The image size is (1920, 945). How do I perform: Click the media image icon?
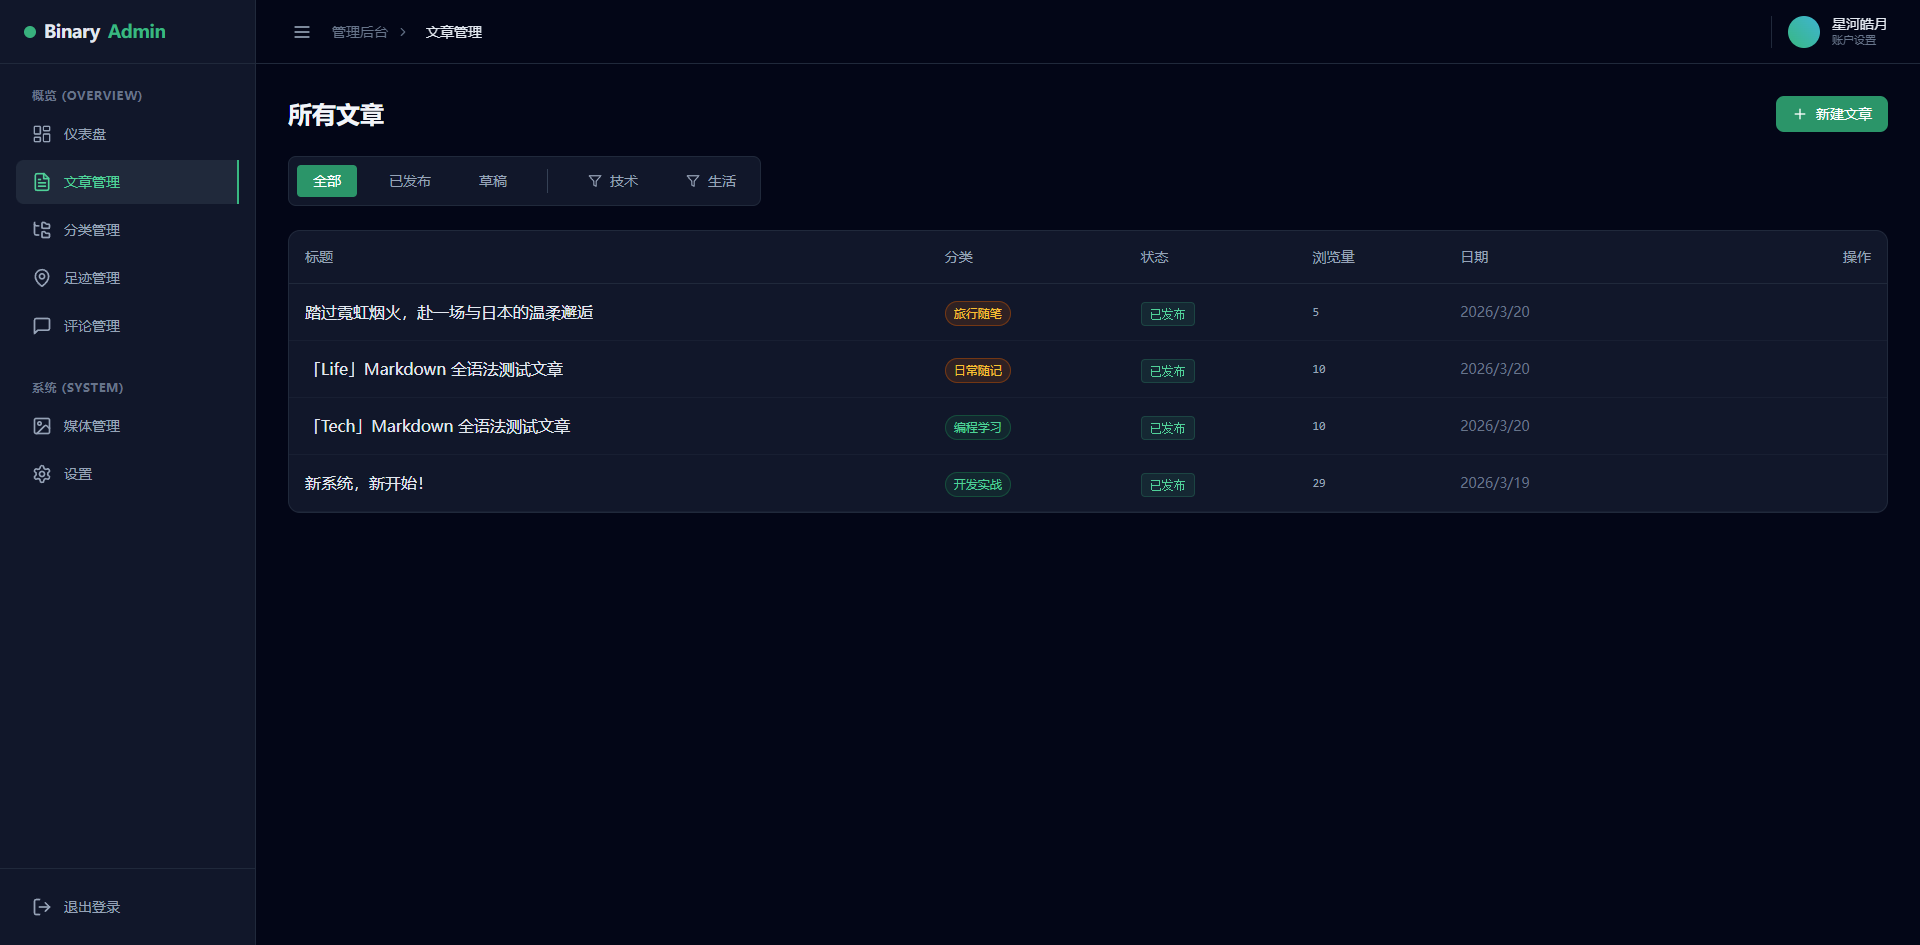pyautogui.click(x=42, y=426)
